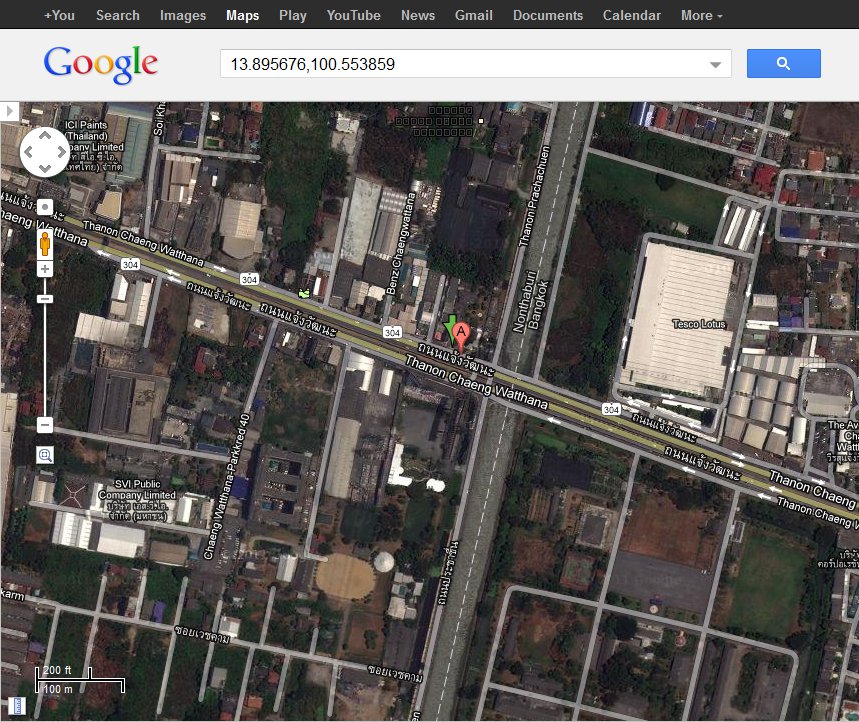This screenshot has width=859, height=722.
Task: Open YouTube from the top bar
Action: point(353,15)
